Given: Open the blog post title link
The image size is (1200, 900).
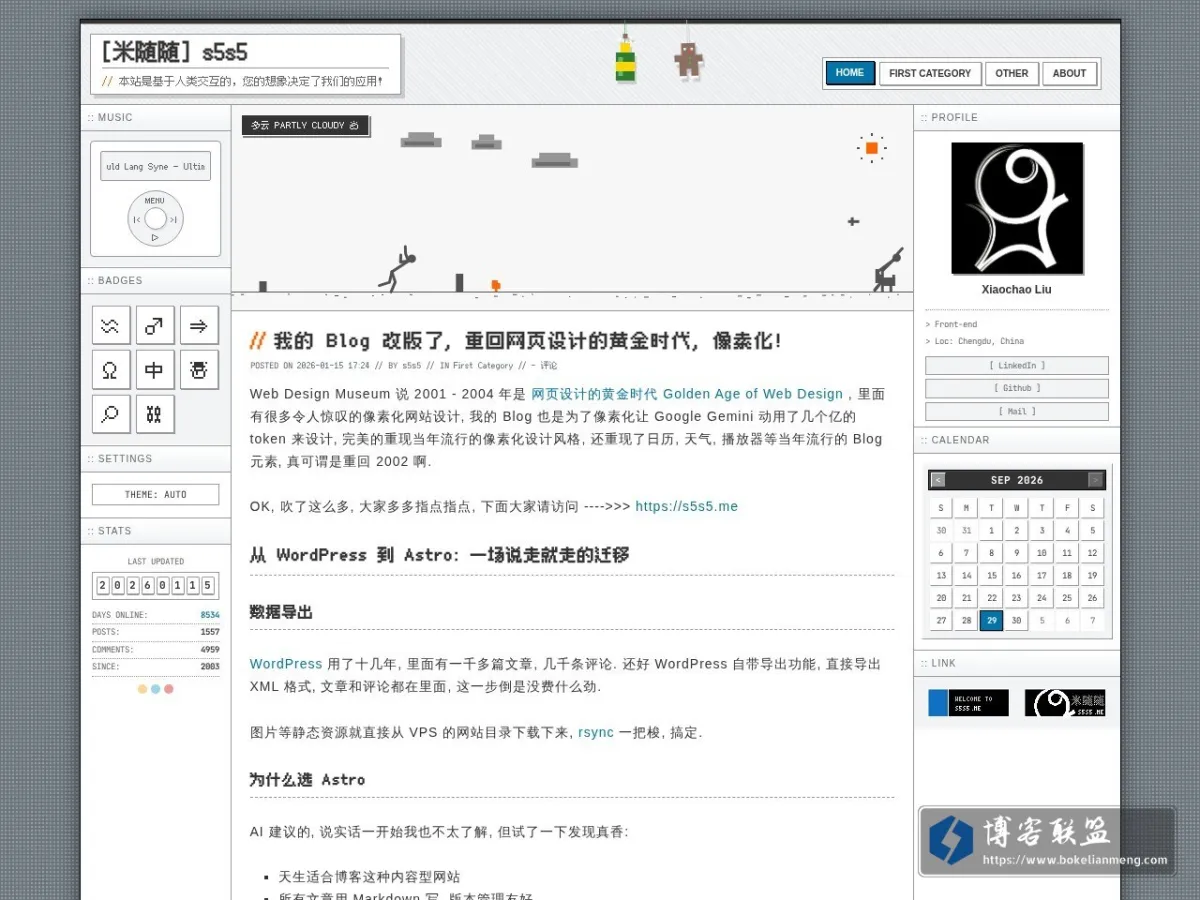Looking at the screenshot, I should (x=527, y=341).
